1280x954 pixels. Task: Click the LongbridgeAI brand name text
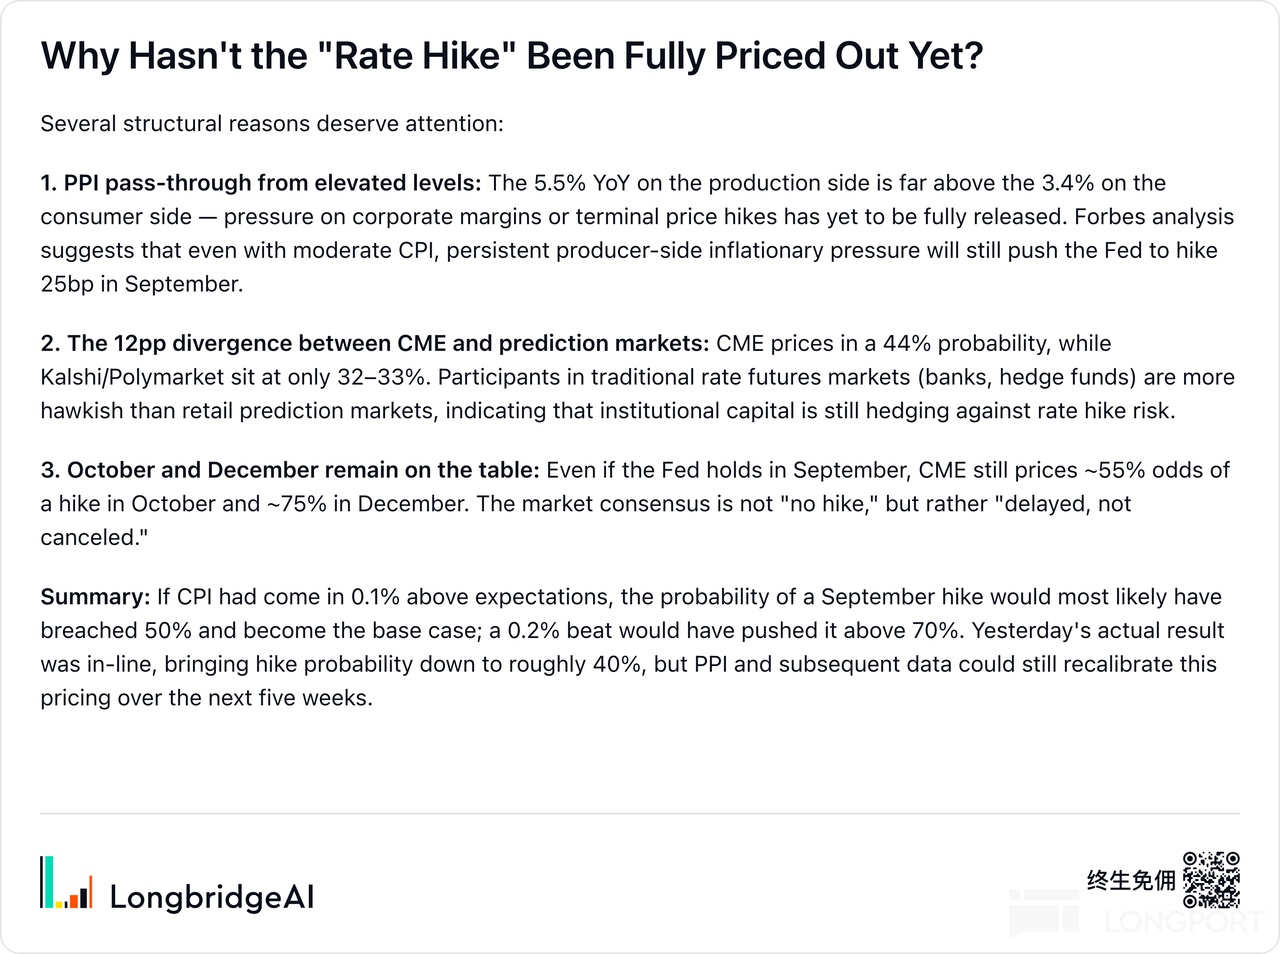212,897
